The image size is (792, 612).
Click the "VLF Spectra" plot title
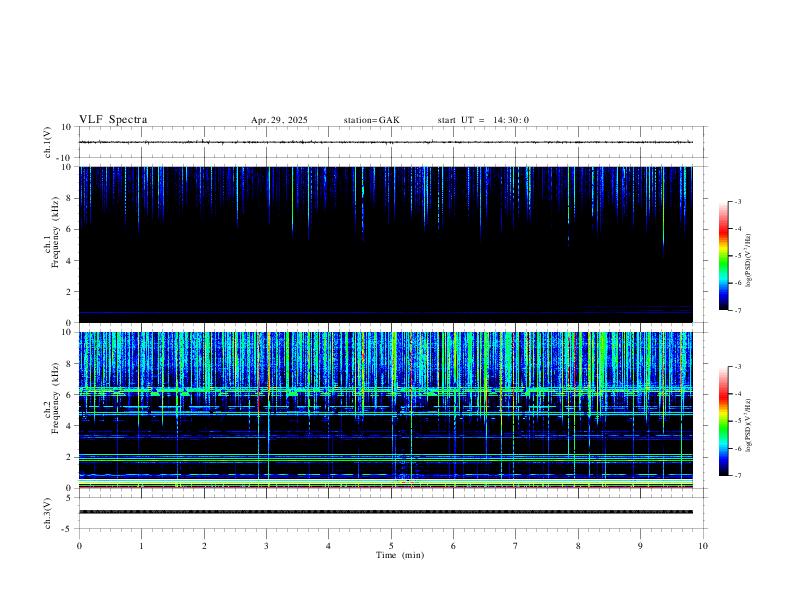point(113,120)
